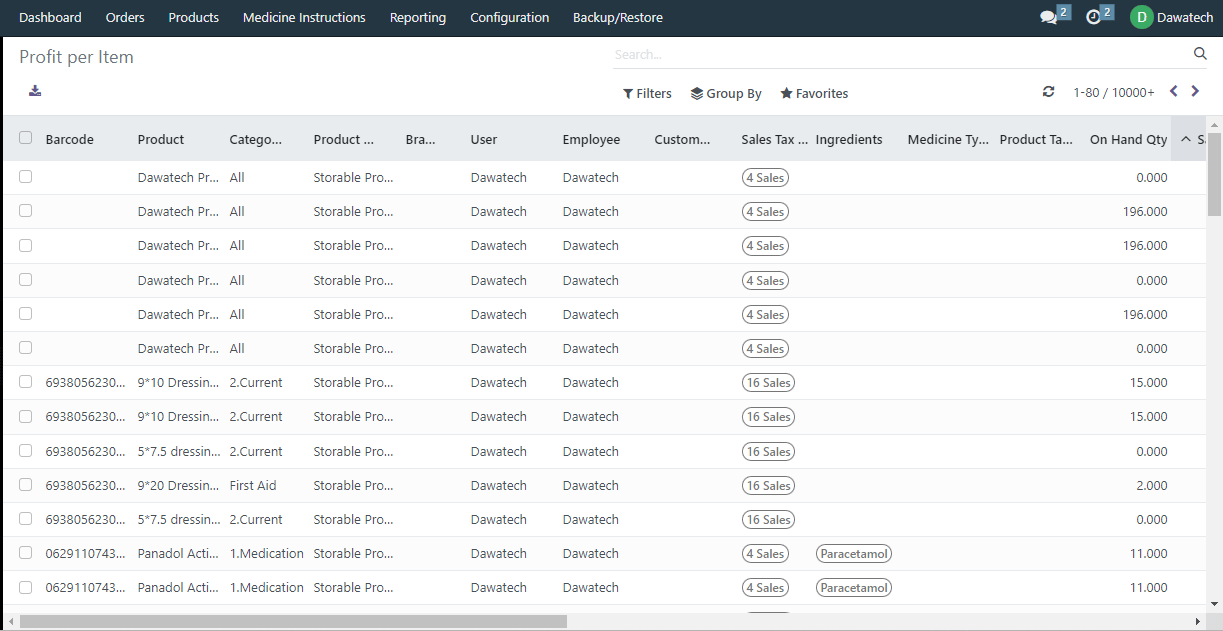
Task: Open the Backup/Restore menu
Action: [x=618, y=17]
